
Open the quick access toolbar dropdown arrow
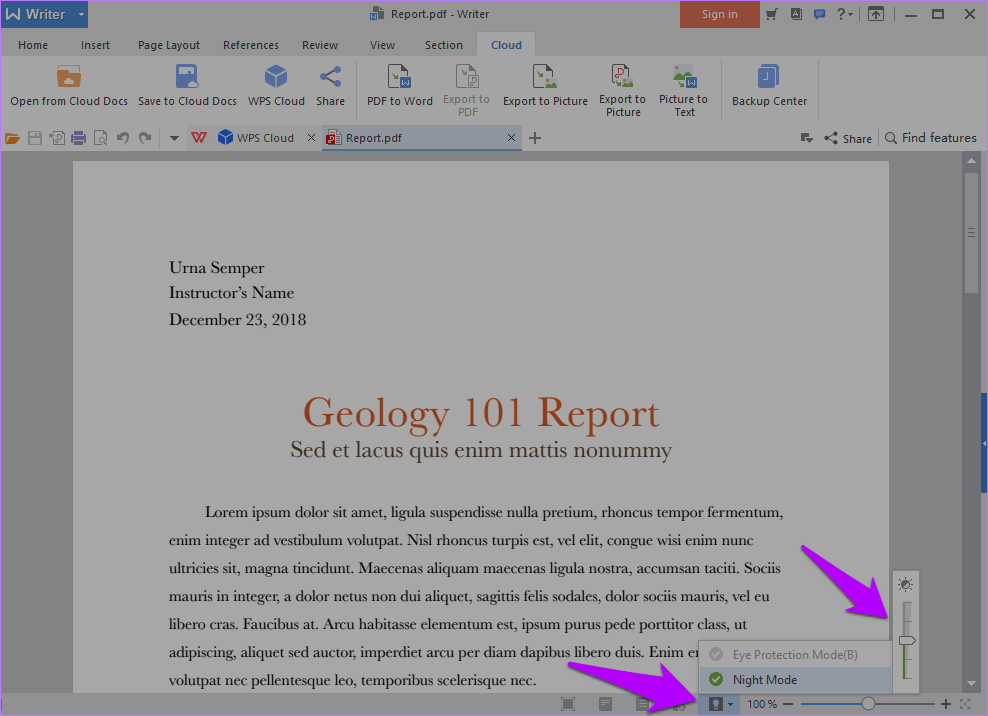coord(174,138)
